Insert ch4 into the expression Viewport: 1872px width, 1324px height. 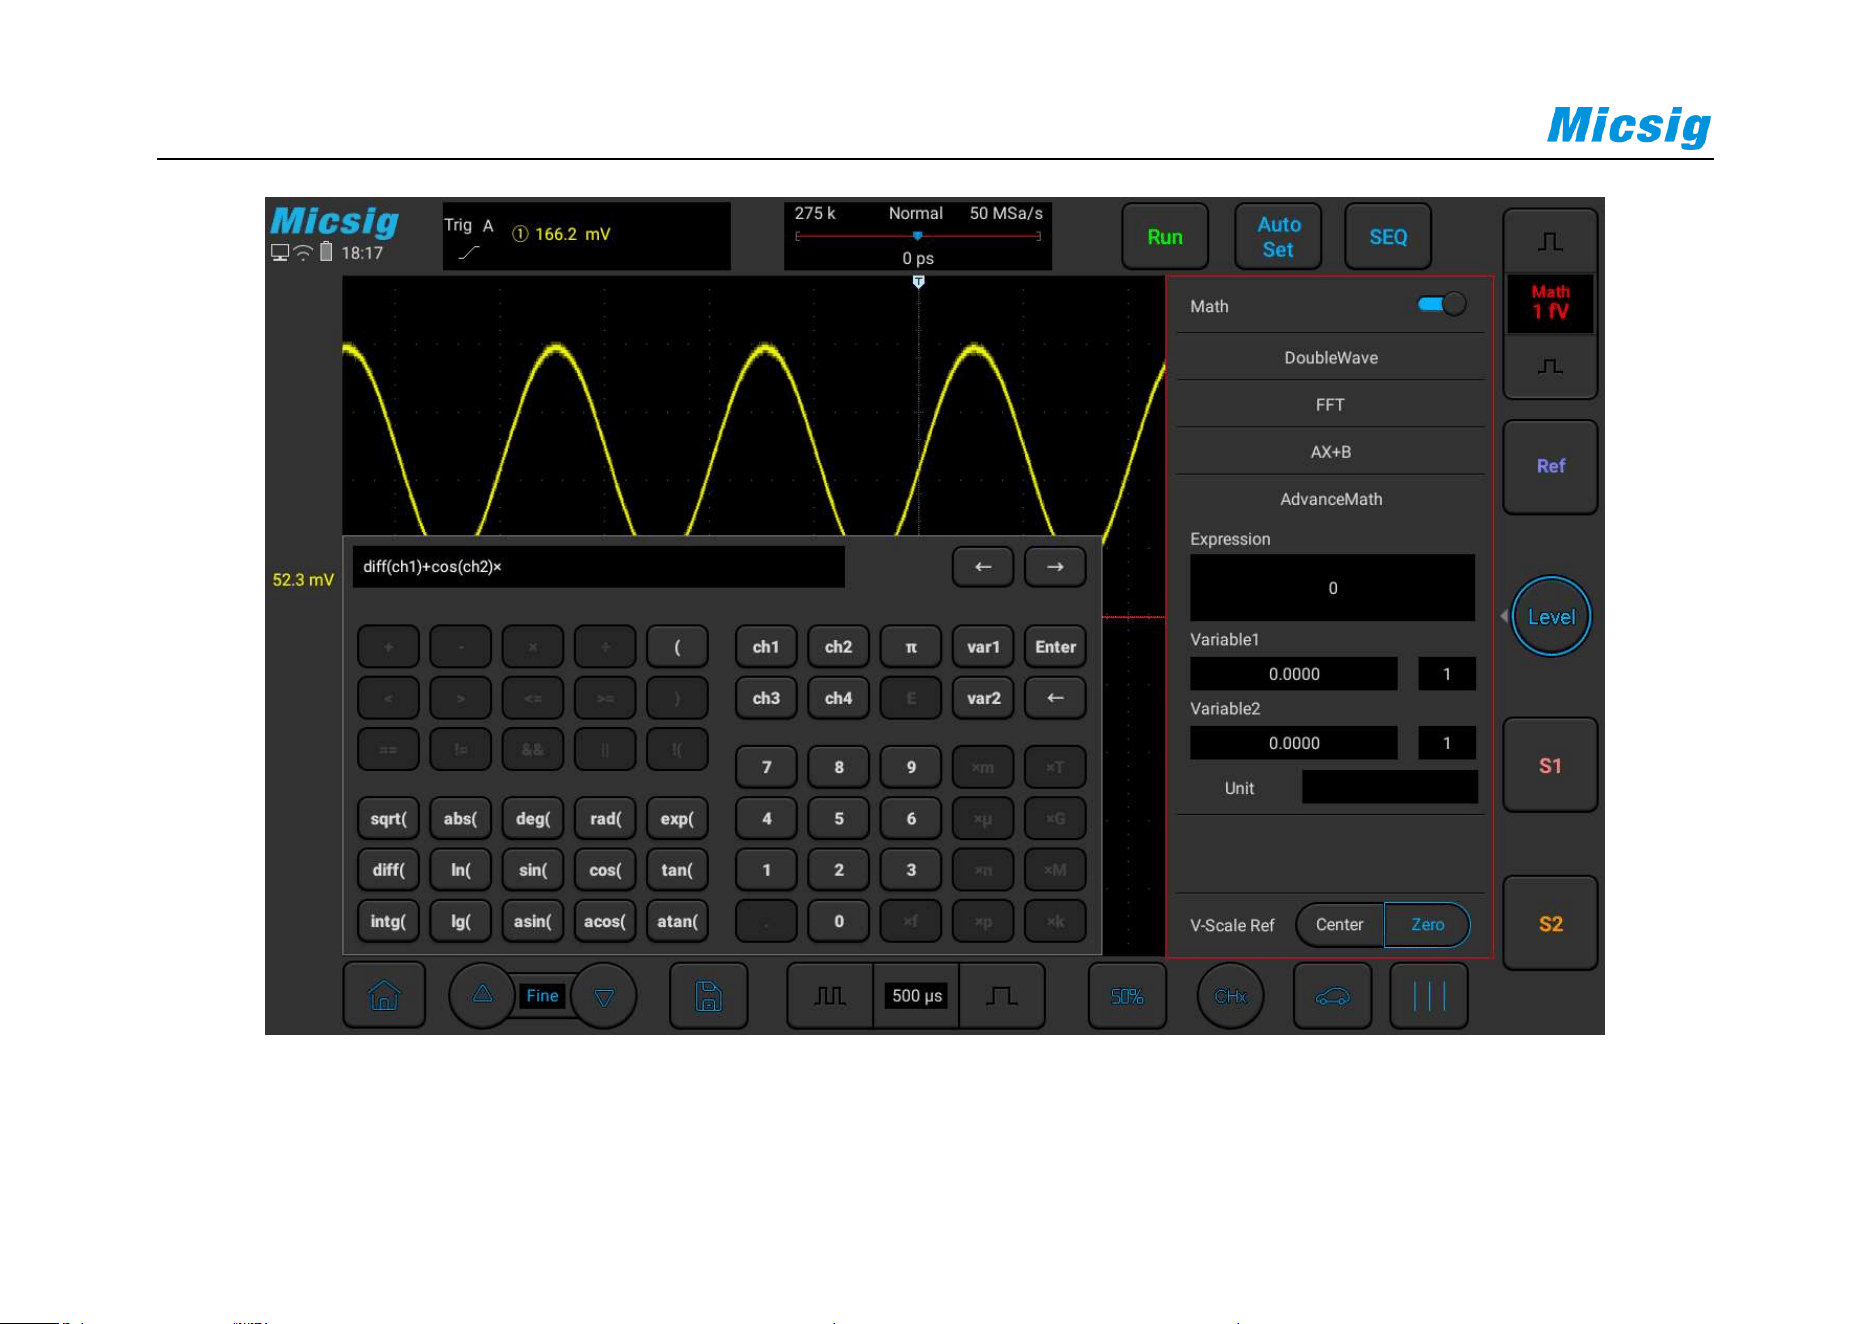838,698
